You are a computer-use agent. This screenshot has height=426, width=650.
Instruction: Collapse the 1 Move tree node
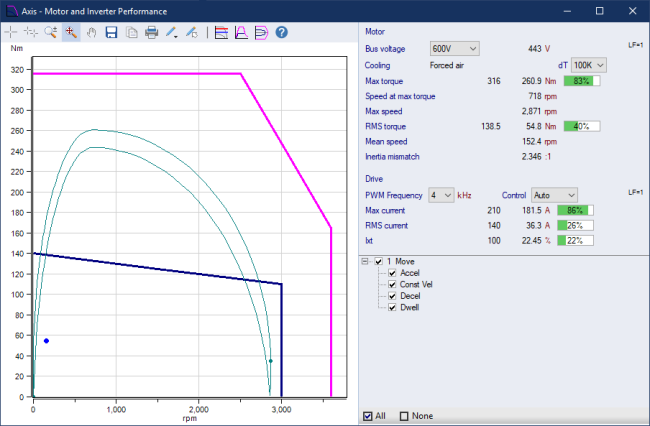366,262
